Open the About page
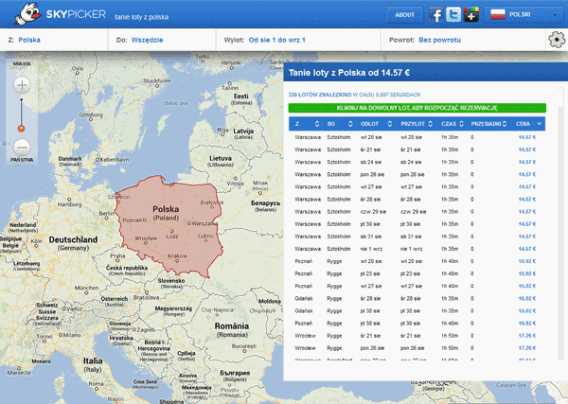The width and height of the screenshot is (568, 404). (x=404, y=15)
